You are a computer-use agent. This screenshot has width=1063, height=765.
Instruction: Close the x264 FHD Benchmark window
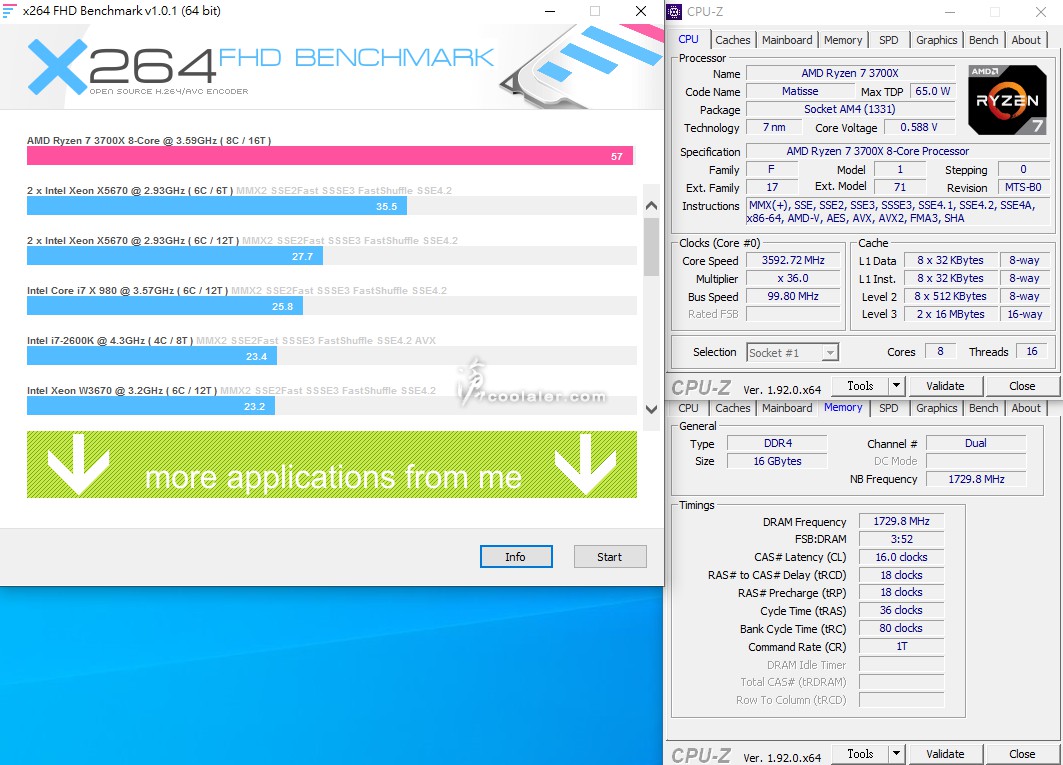click(x=641, y=11)
